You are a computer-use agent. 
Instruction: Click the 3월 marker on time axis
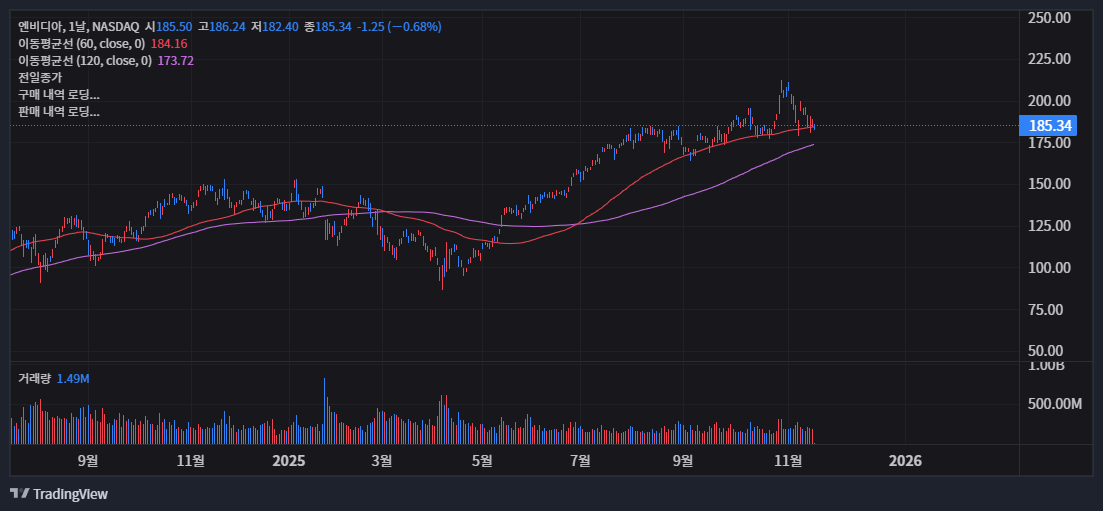point(381,461)
